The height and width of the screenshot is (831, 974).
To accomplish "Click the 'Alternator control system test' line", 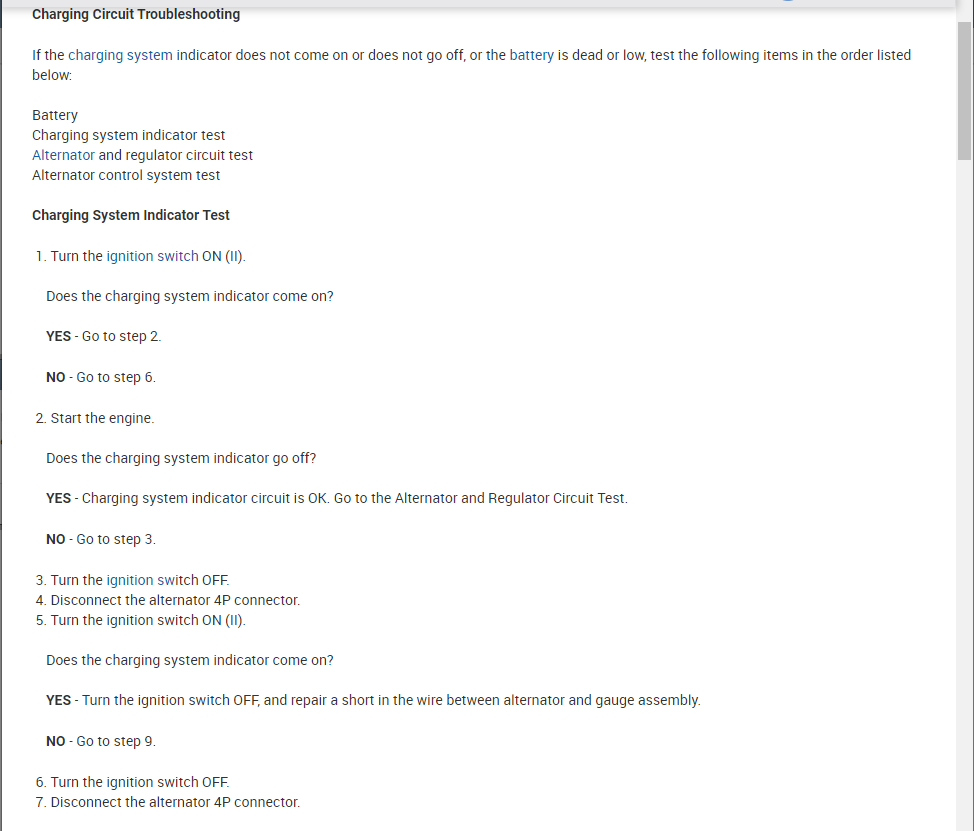I will pyautogui.click(x=126, y=175).
